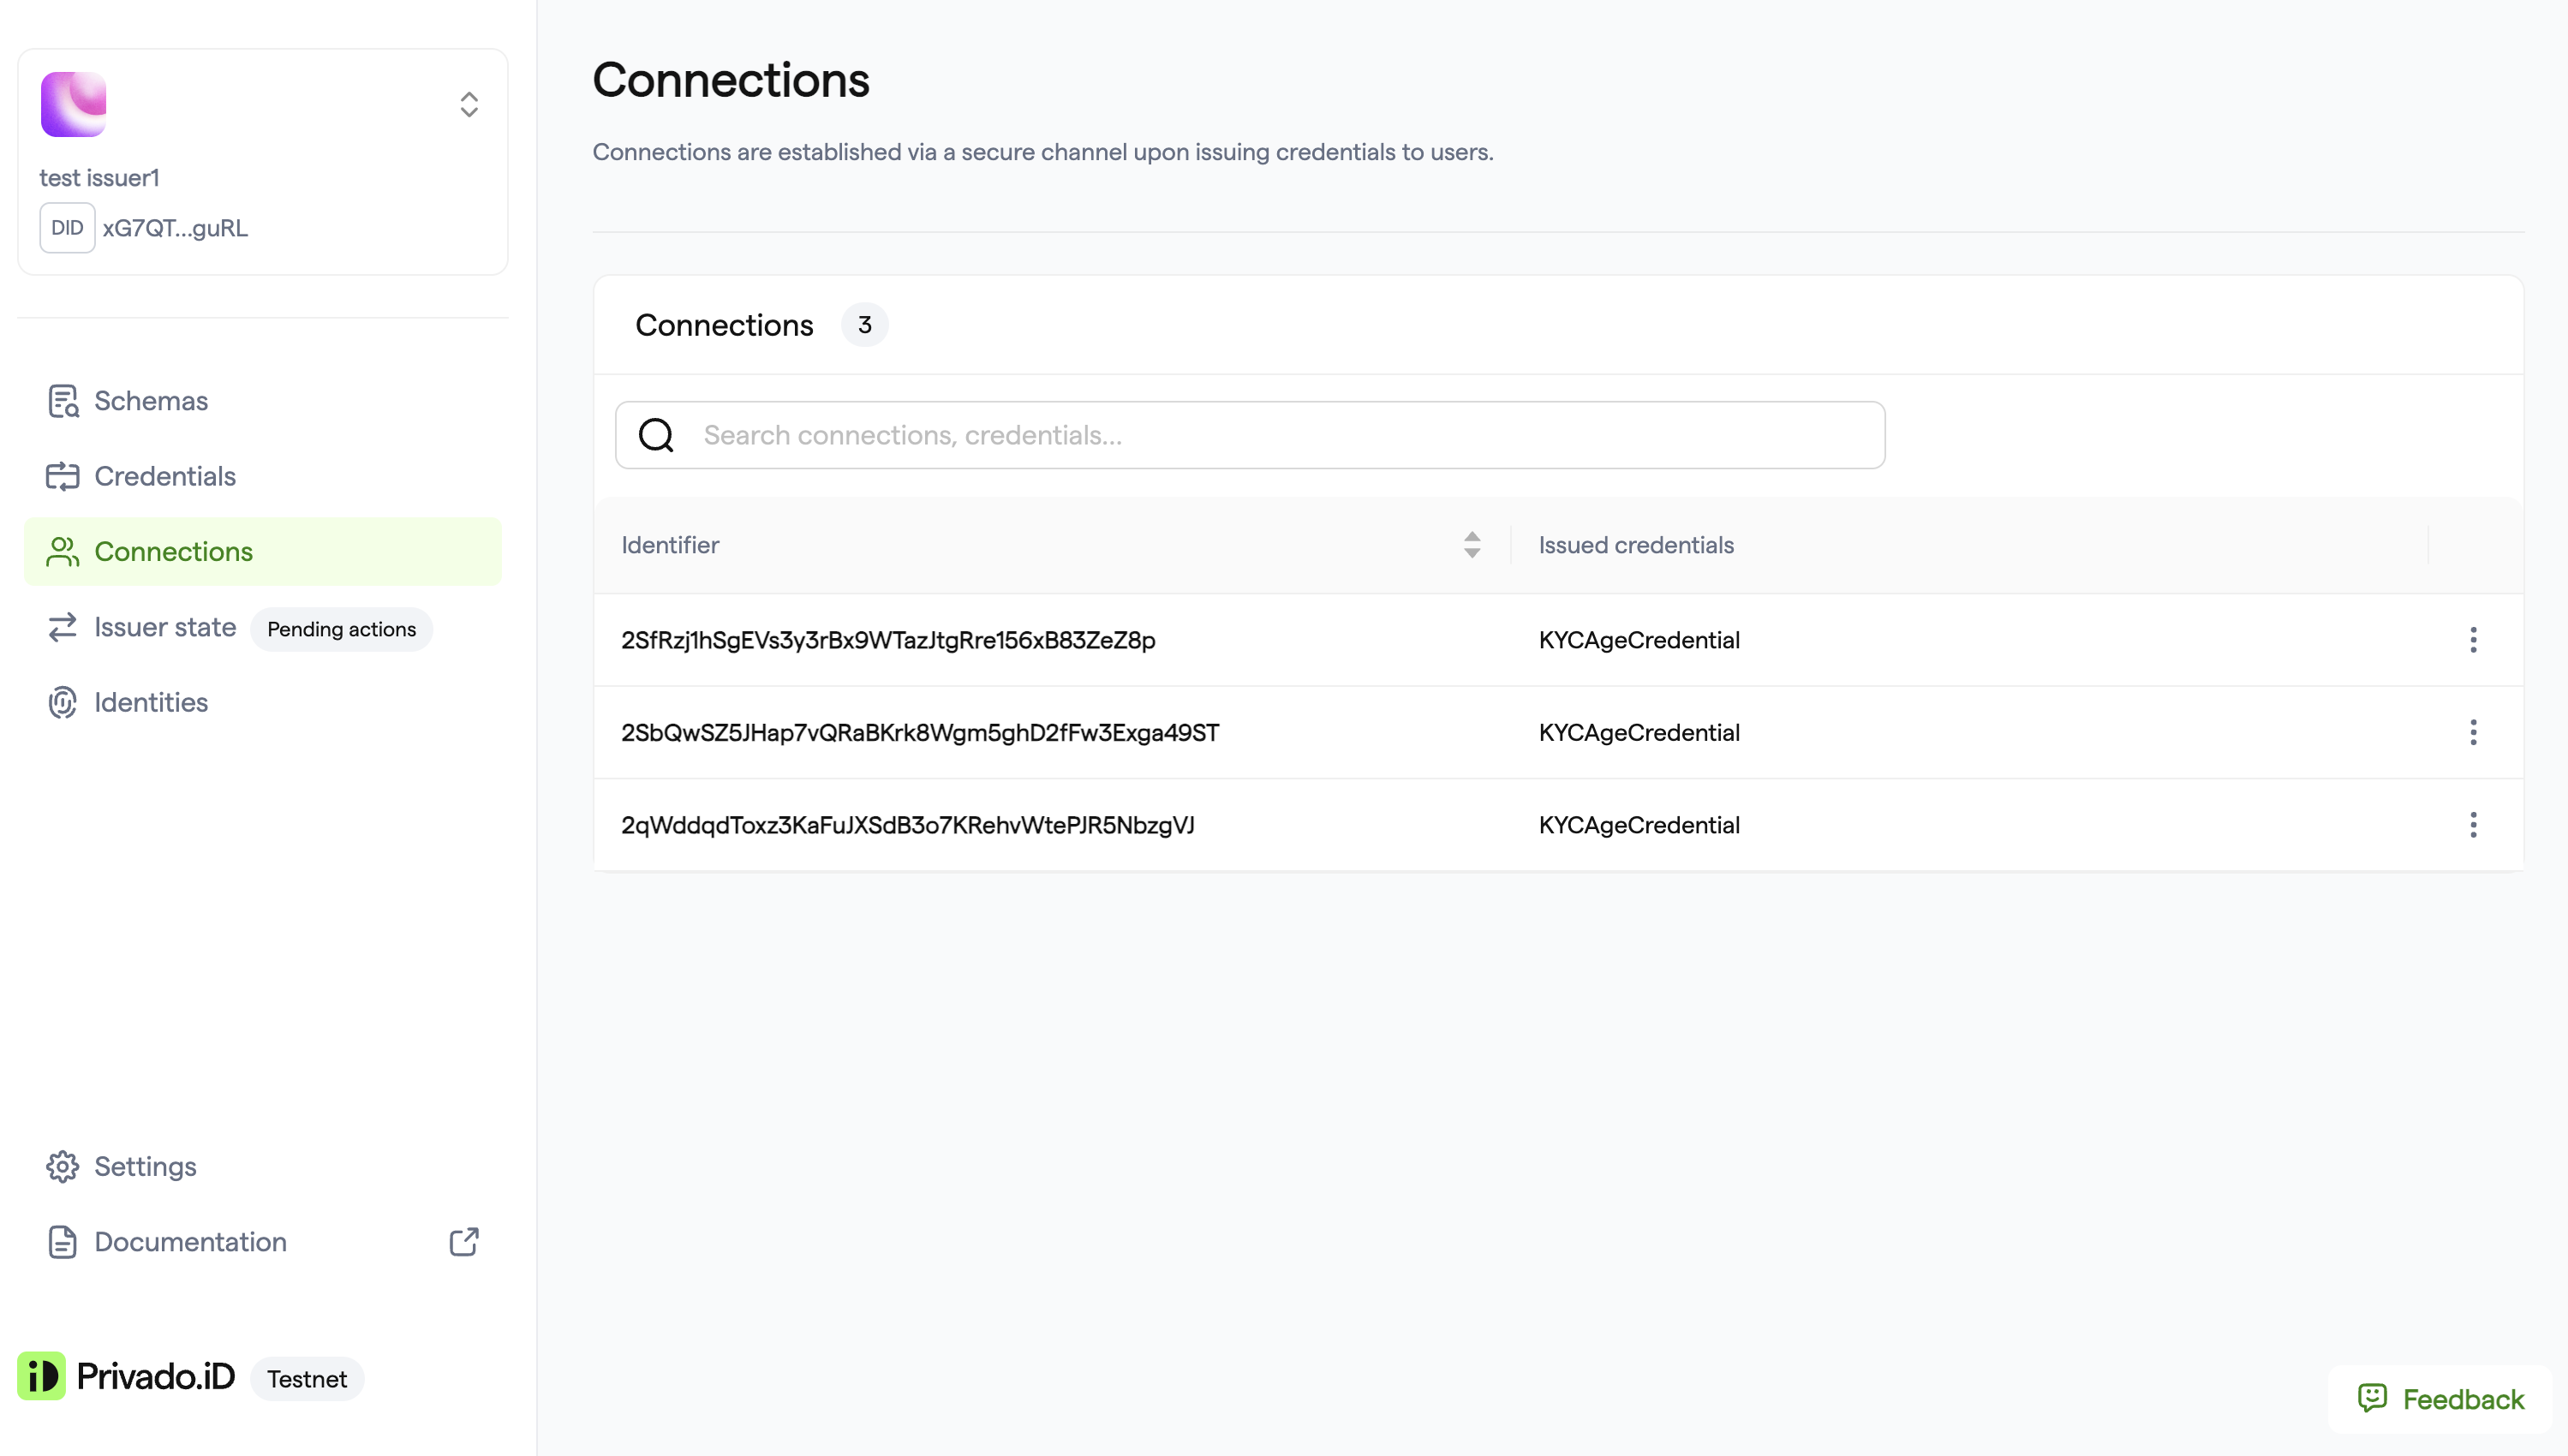Expand the issuer switcher chevrons
The width and height of the screenshot is (2568, 1456).
[x=469, y=104]
